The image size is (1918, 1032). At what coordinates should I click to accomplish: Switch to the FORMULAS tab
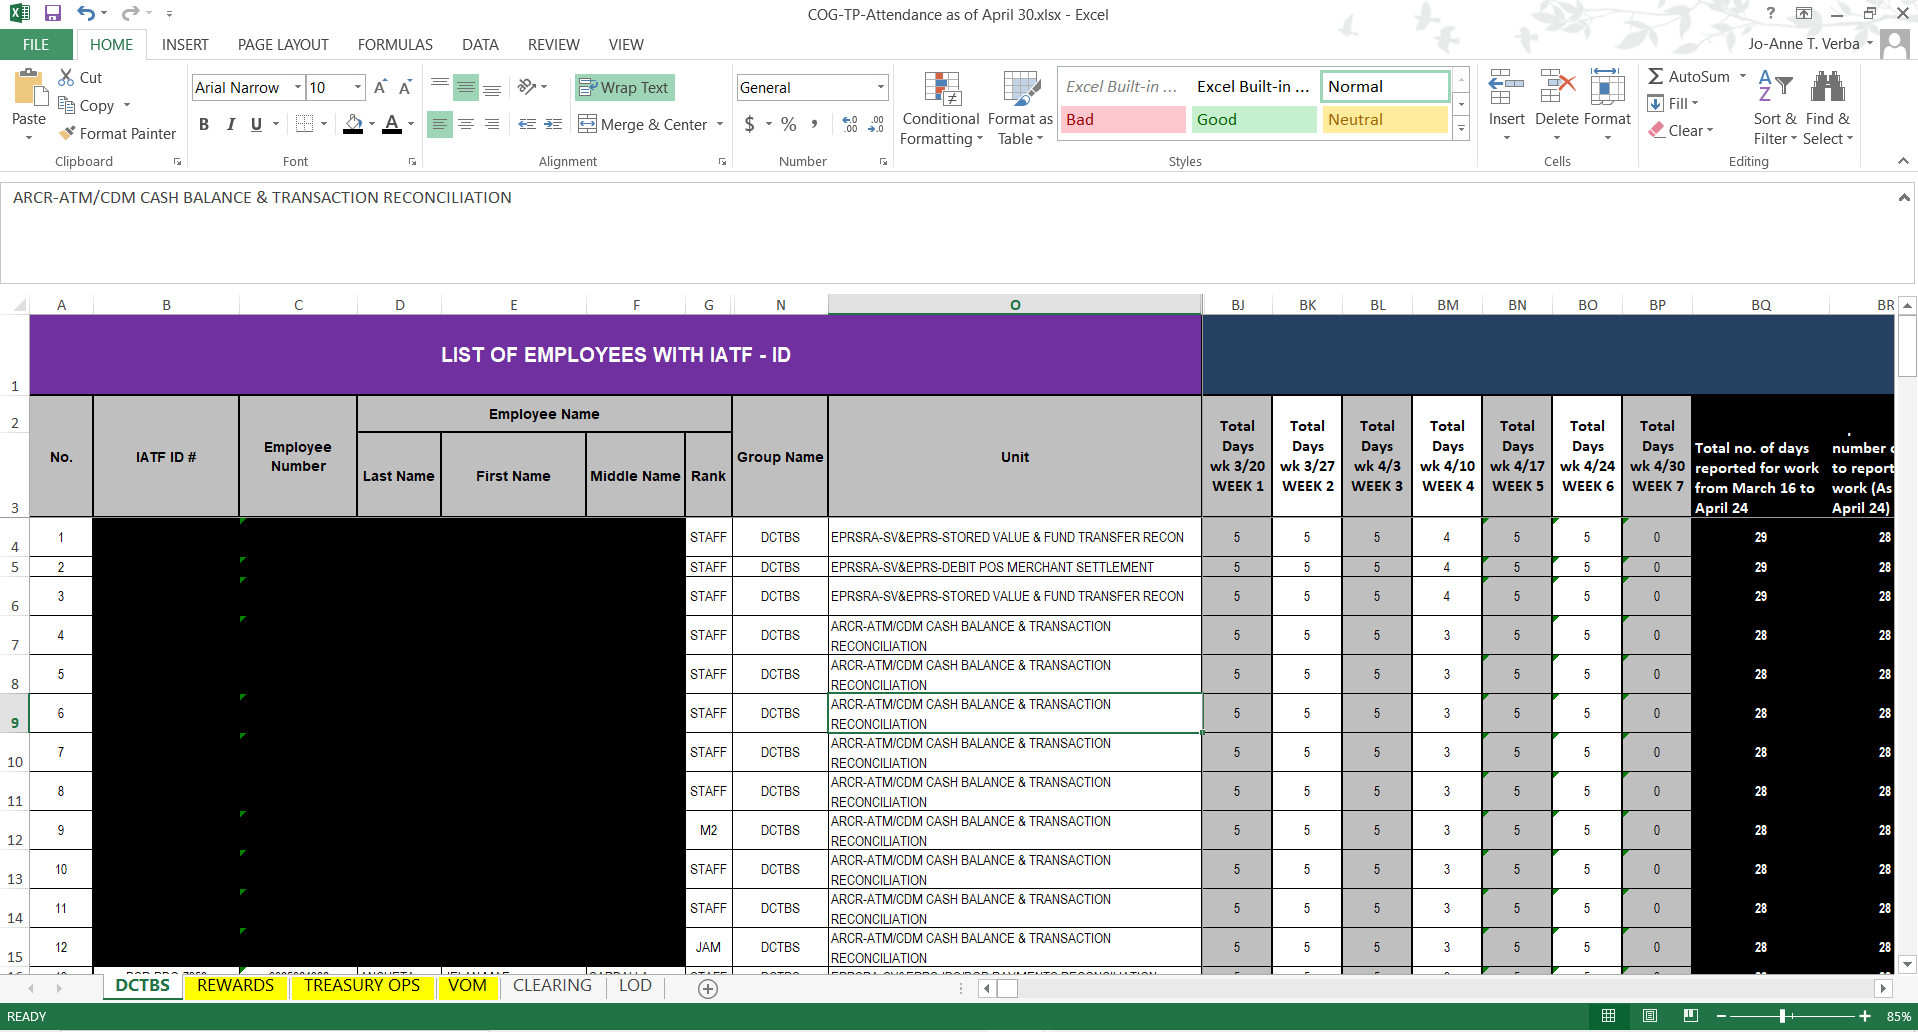(395, 44)
